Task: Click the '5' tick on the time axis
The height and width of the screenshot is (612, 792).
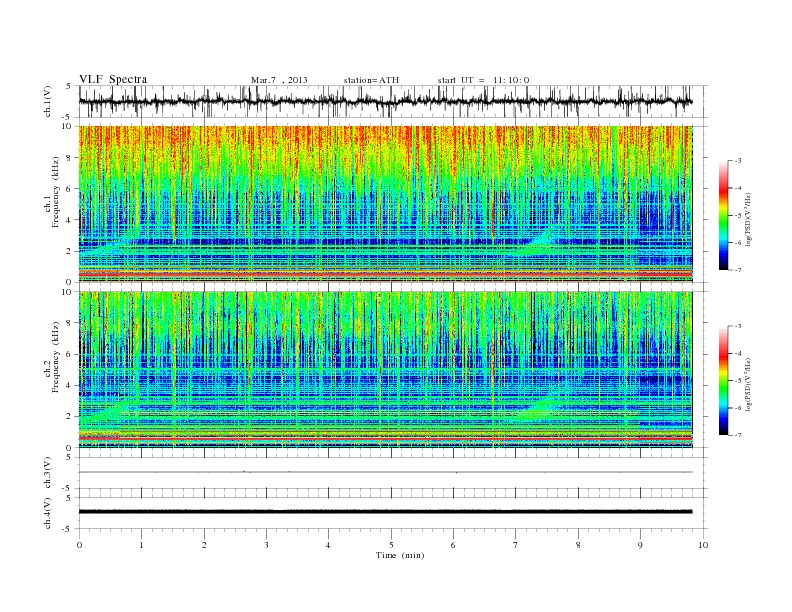Action: (391, 545)
